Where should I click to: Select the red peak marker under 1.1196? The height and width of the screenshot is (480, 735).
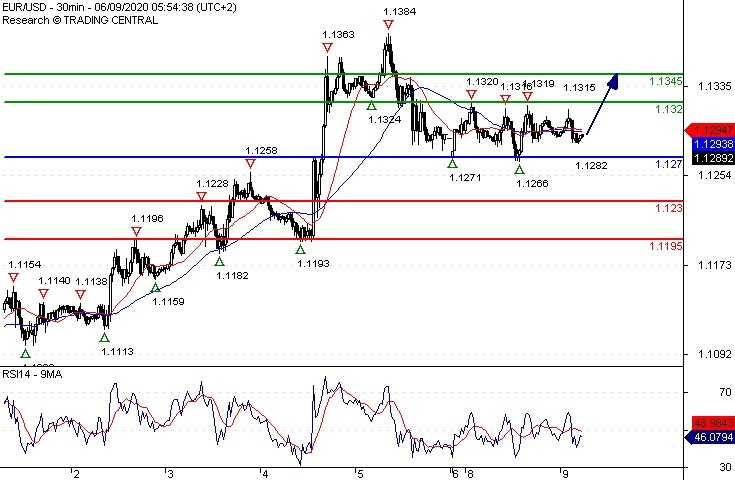136,232
